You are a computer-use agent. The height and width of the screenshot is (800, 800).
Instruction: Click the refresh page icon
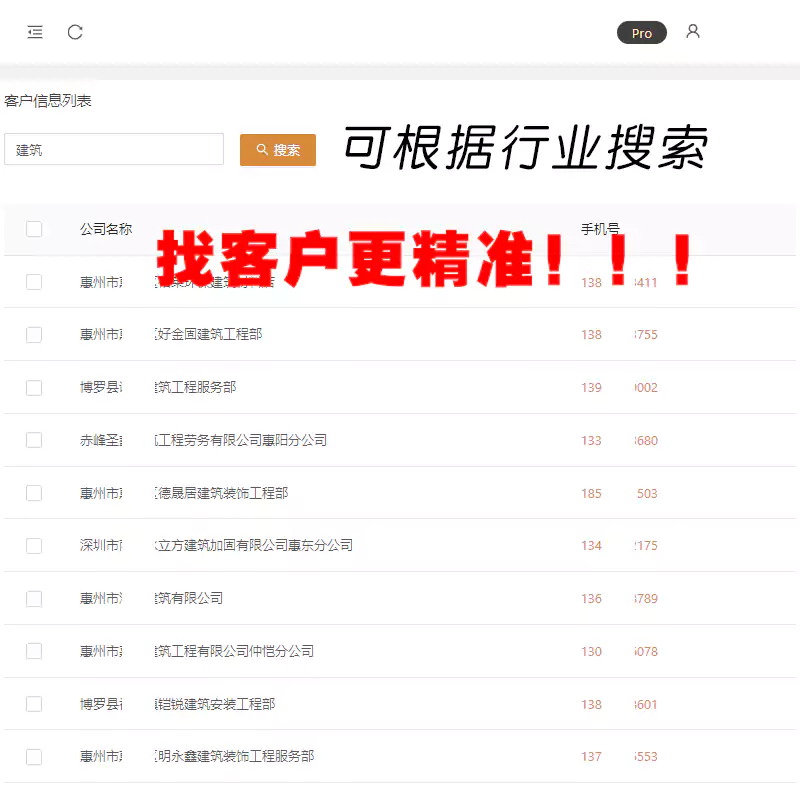(75, 33)
